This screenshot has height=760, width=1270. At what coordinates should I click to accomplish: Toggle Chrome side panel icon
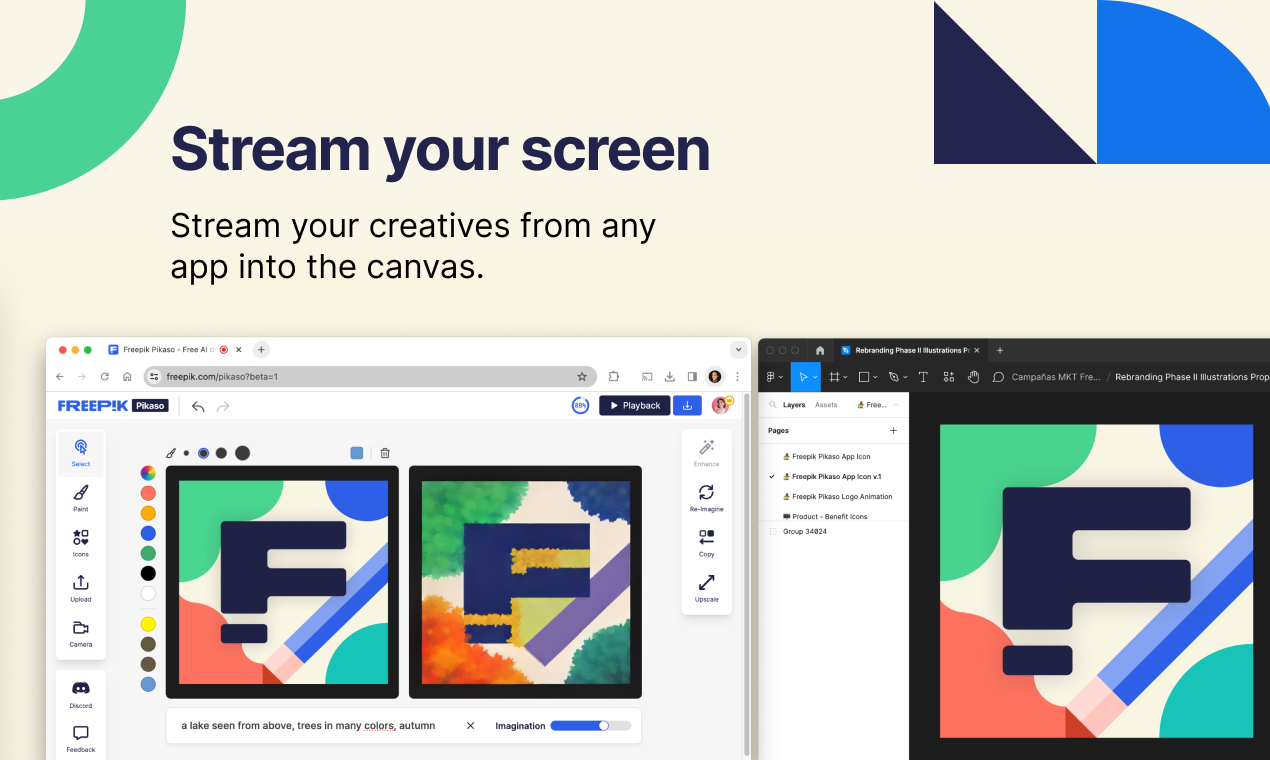692,376
